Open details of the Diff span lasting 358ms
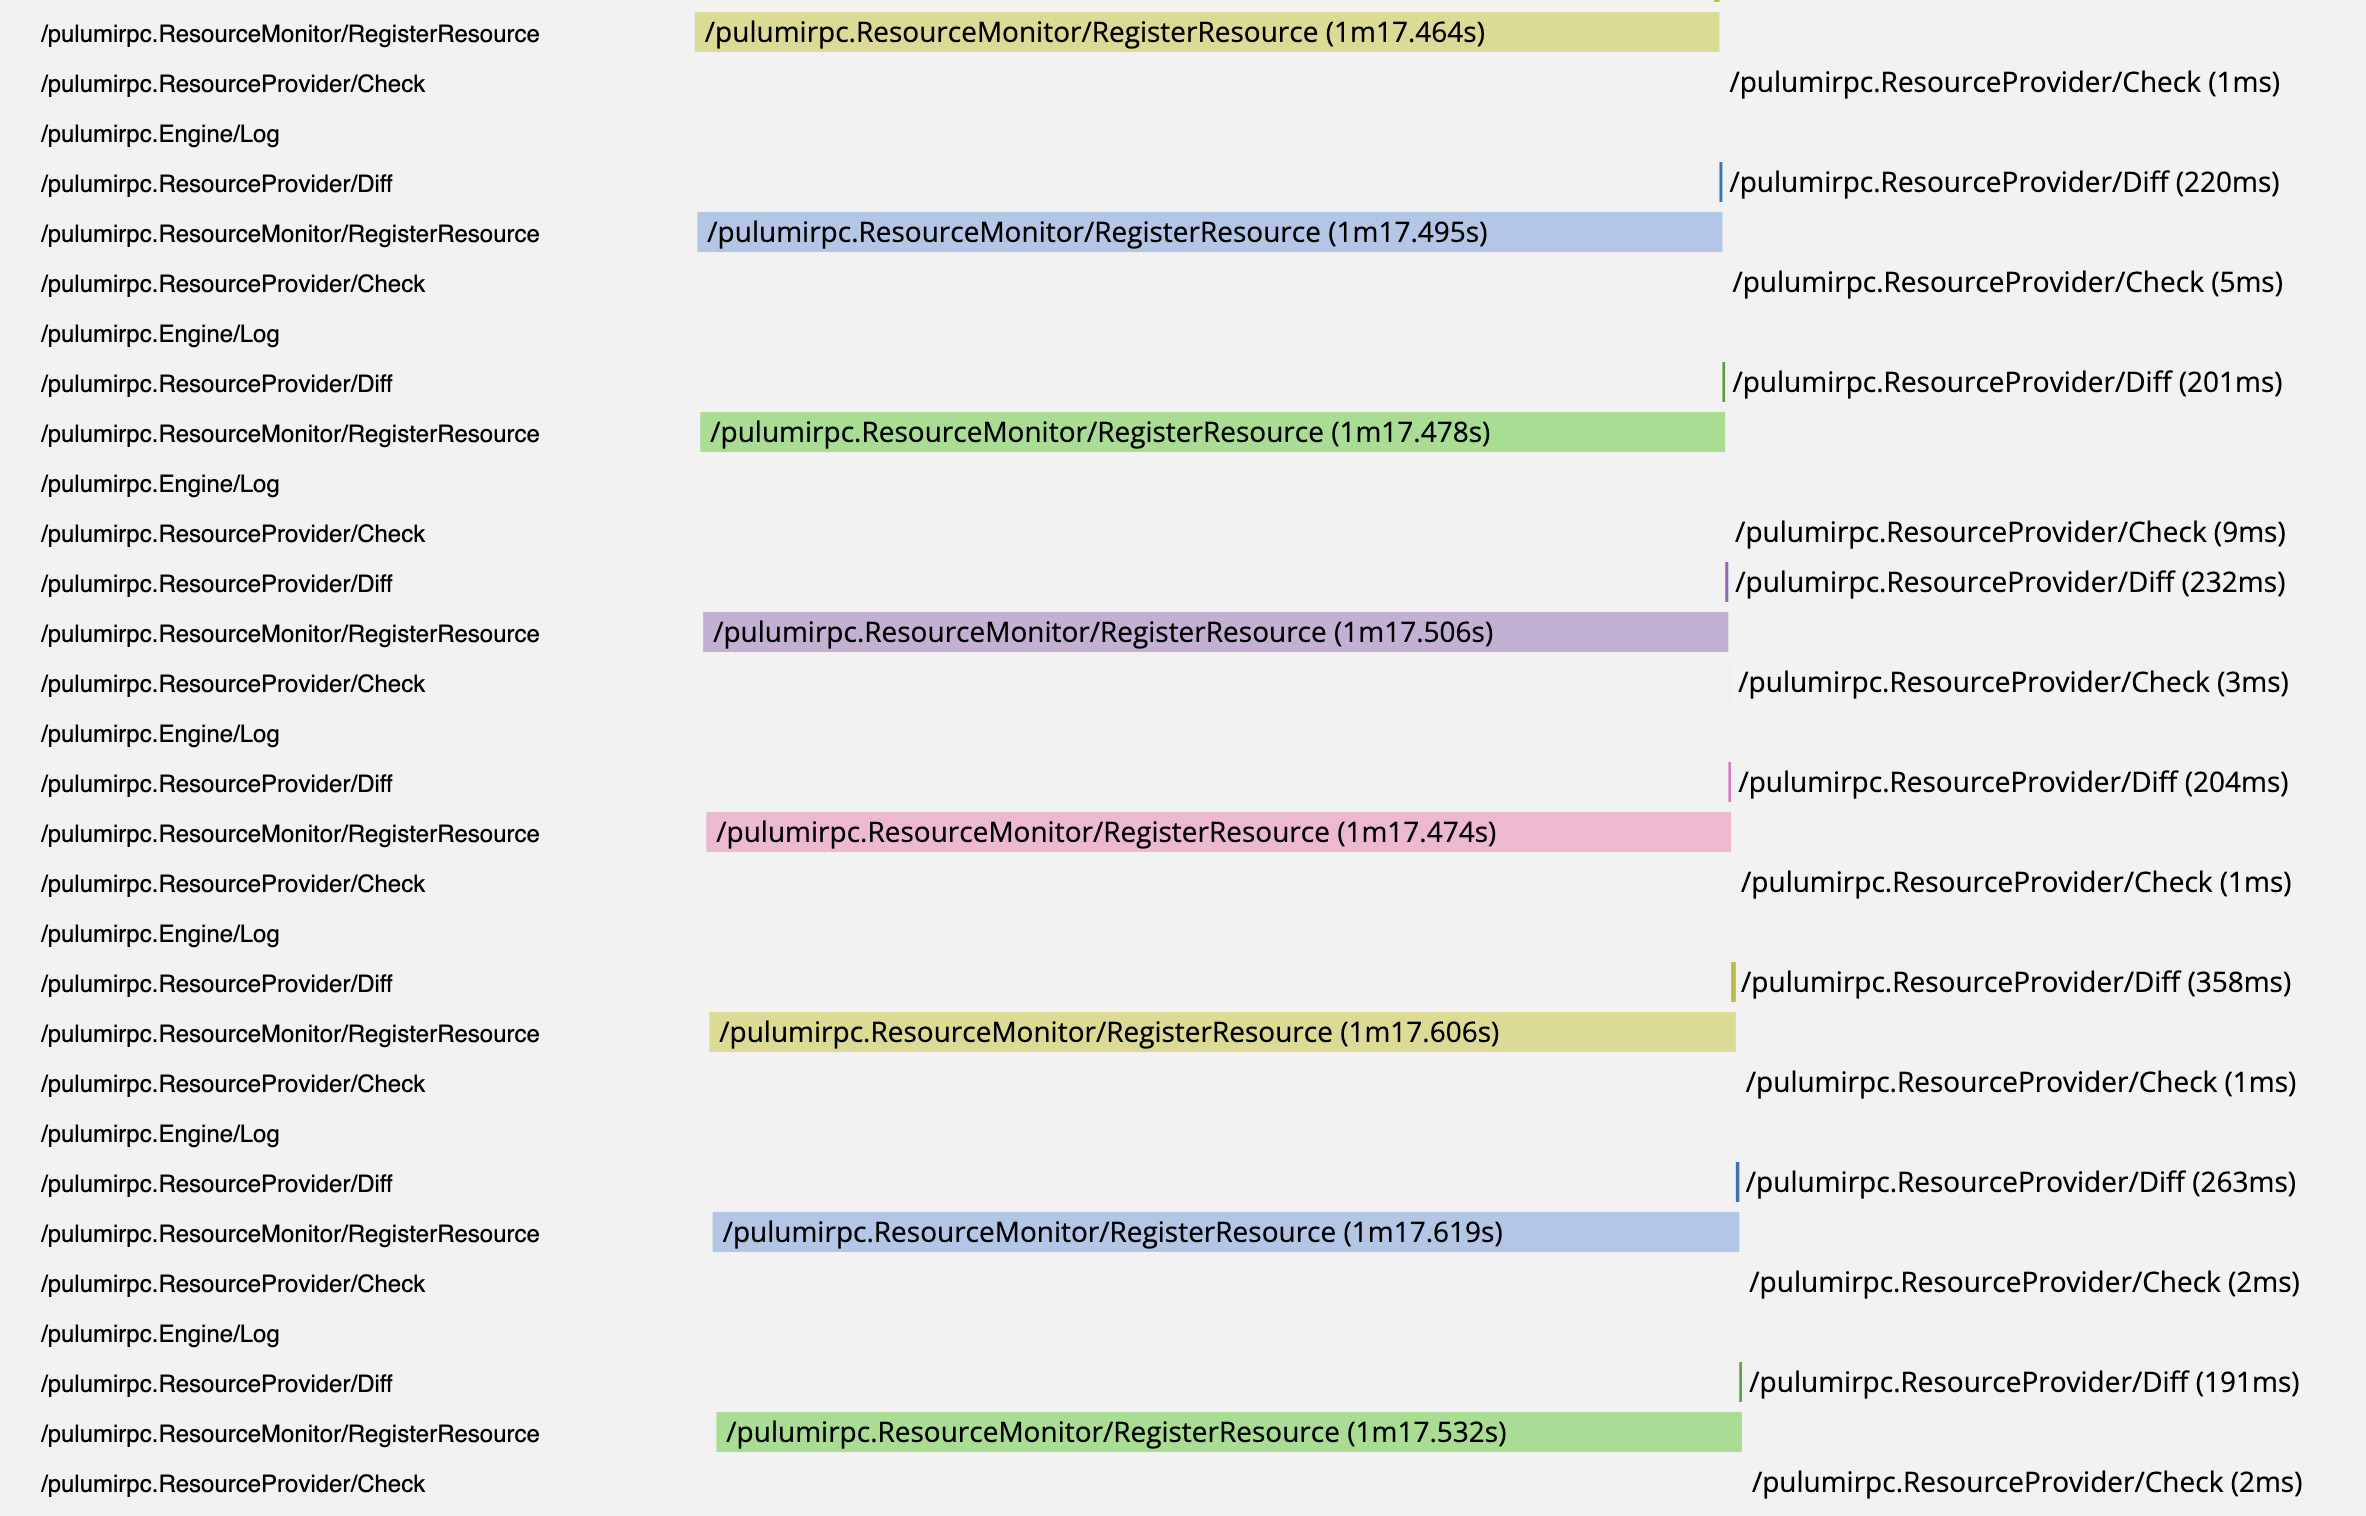Viewport: 2366px width, 1516px height. click(1734, 983)
